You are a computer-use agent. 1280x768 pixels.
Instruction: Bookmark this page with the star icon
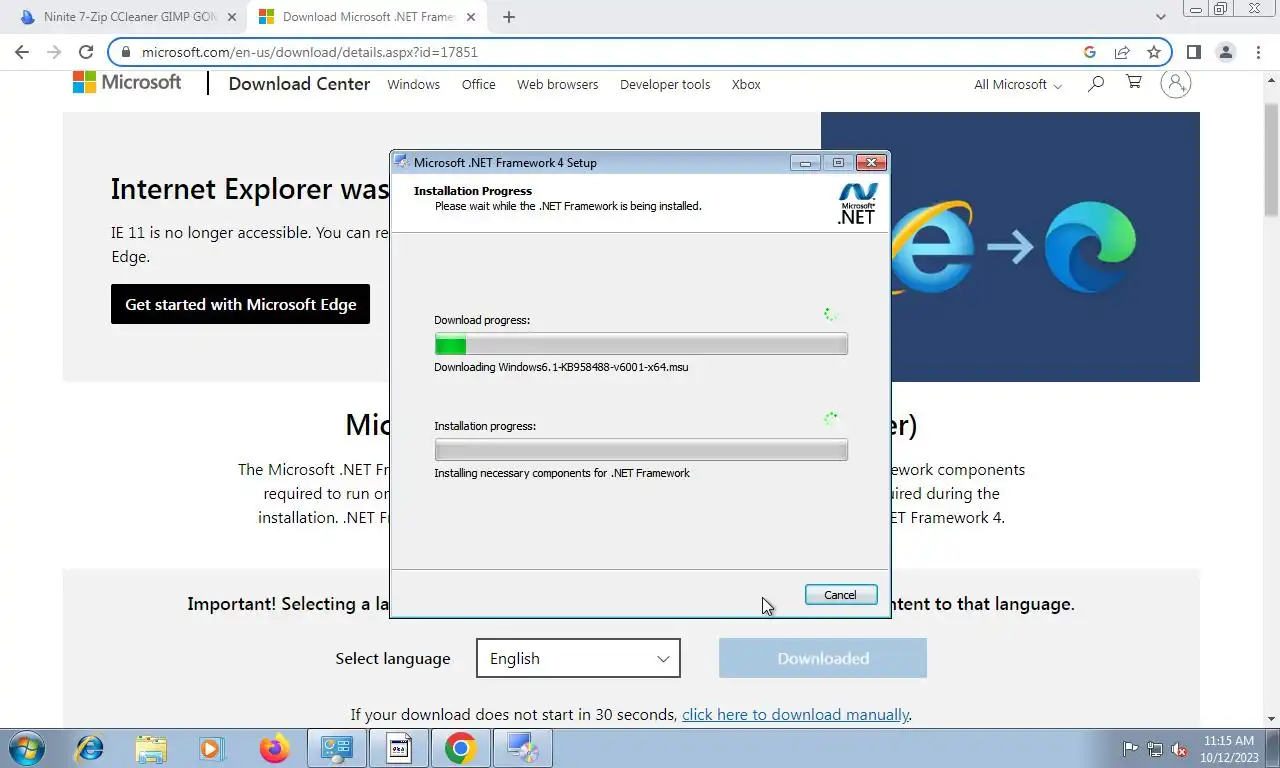coord(1154,52)
